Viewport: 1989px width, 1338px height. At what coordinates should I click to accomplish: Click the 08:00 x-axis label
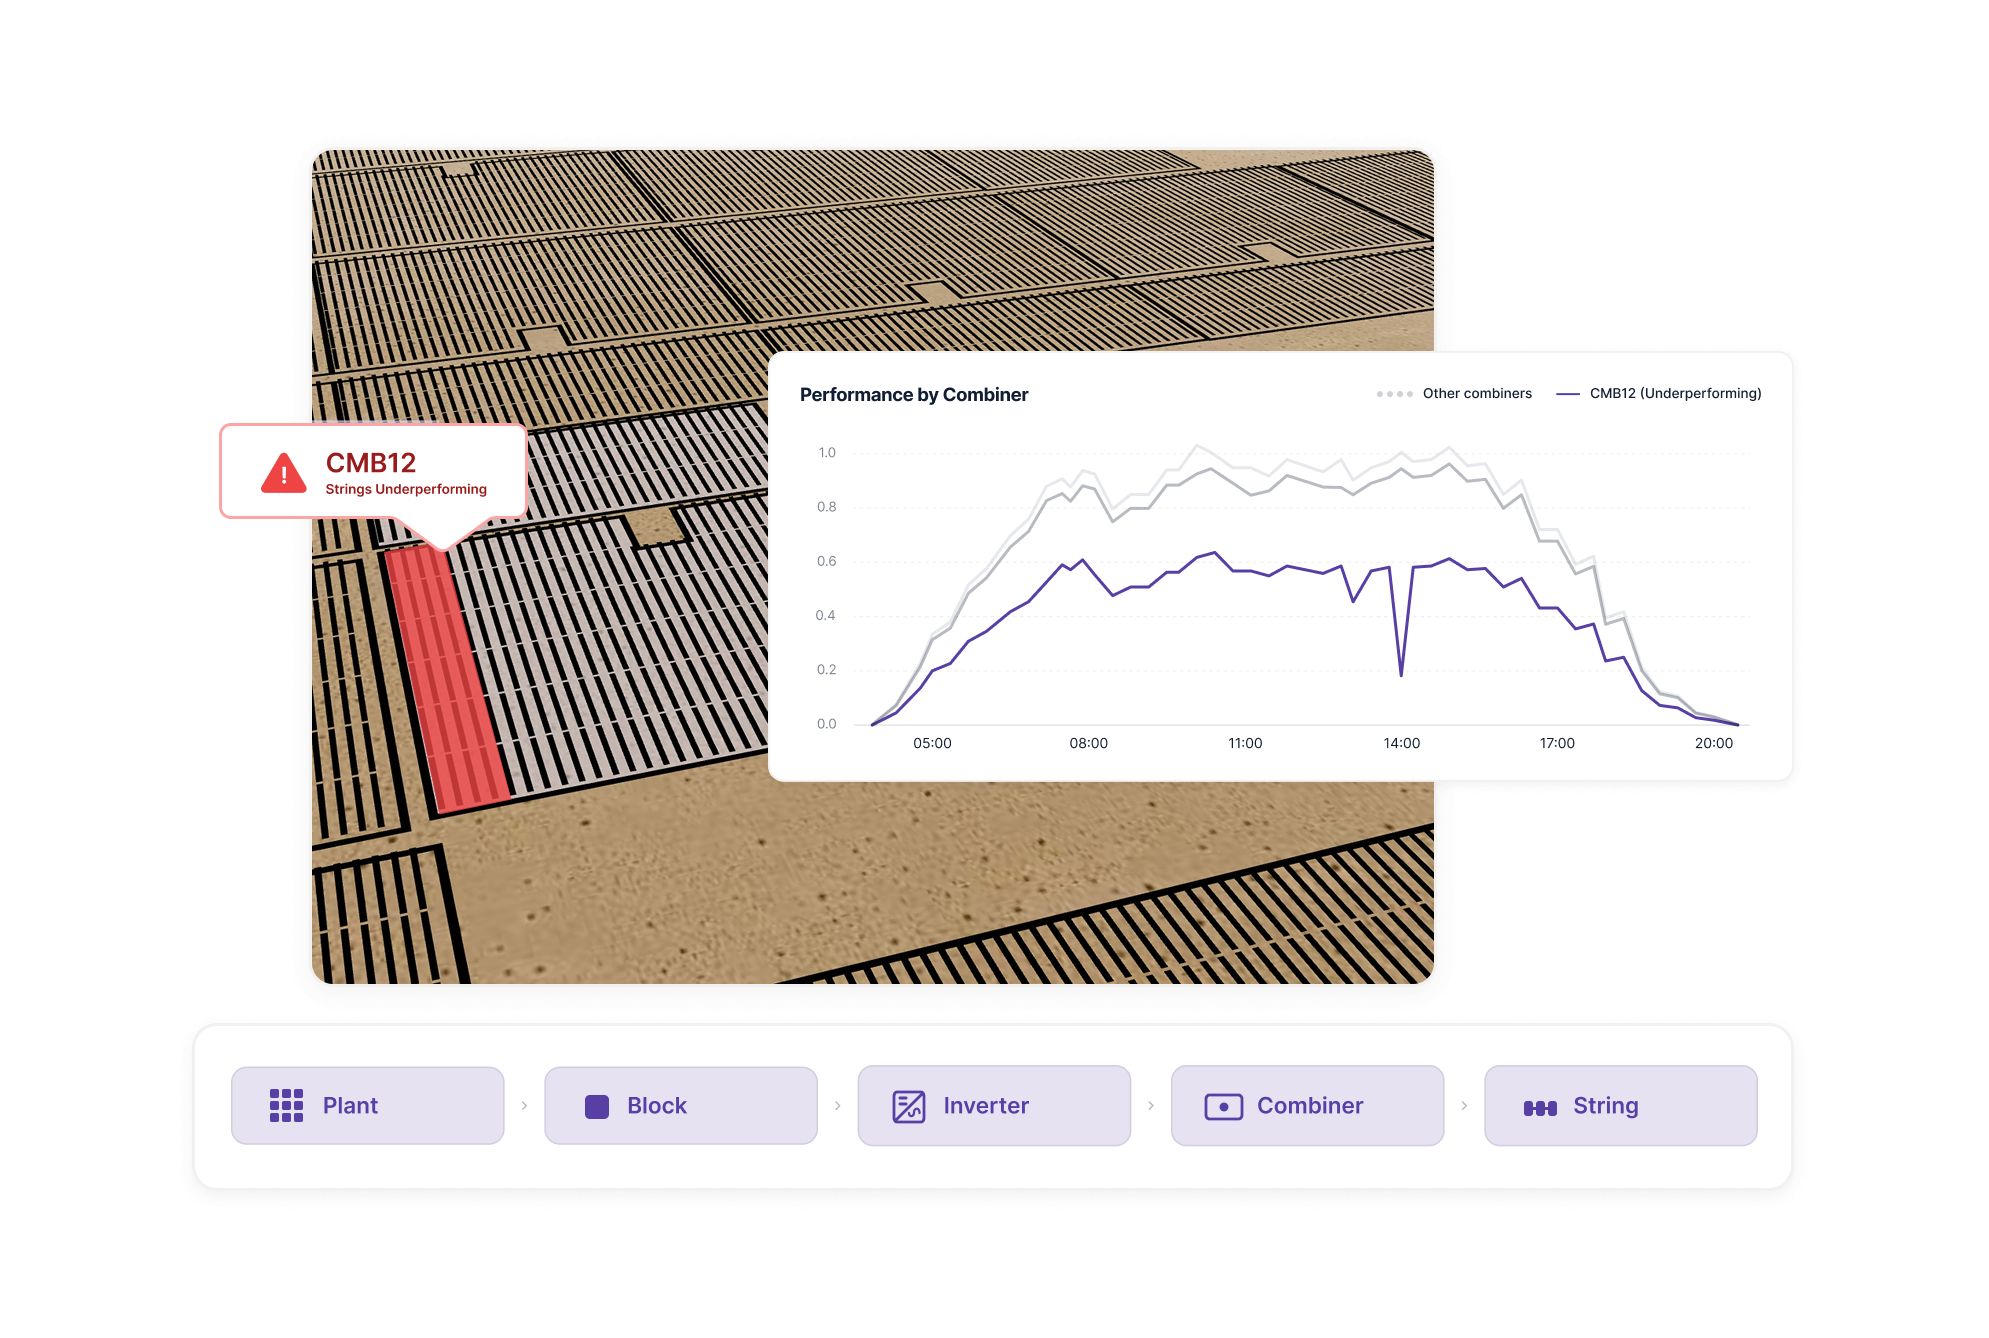tap(1089, 743)
